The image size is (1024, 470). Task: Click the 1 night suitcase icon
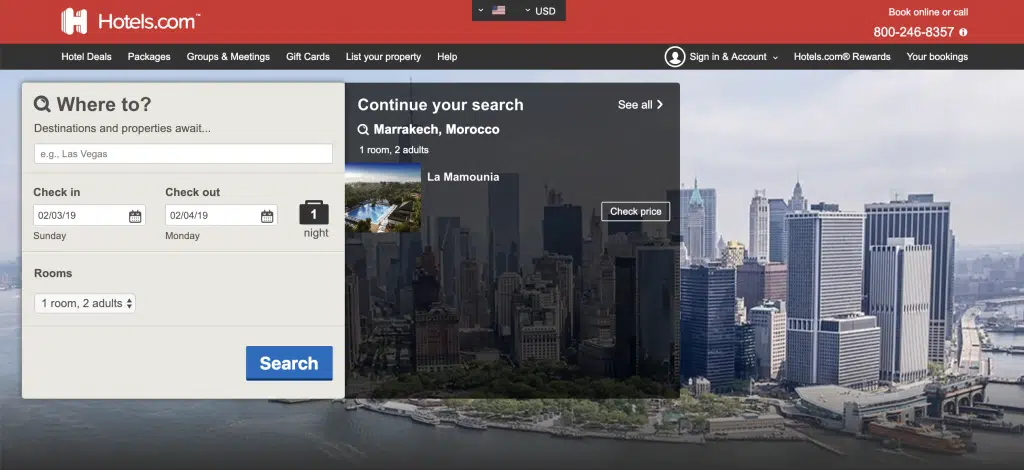tap(314, 213)
